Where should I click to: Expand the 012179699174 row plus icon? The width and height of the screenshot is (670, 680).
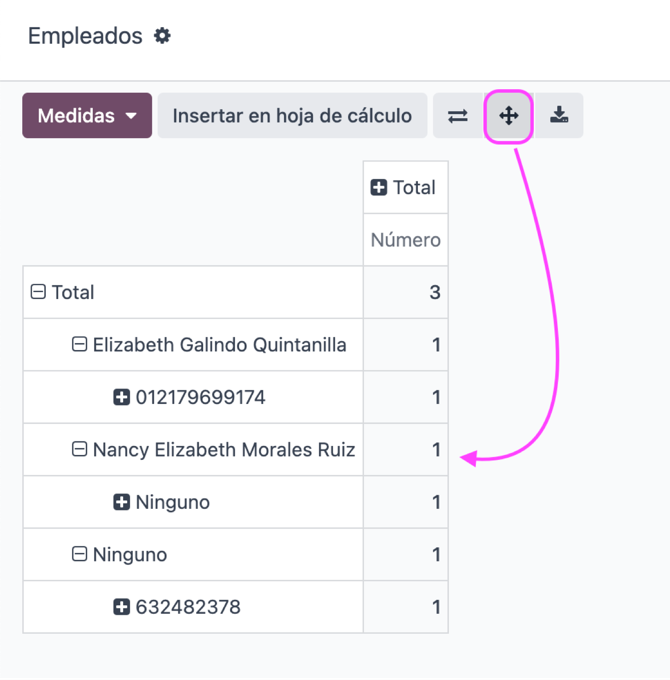point(121,397)
